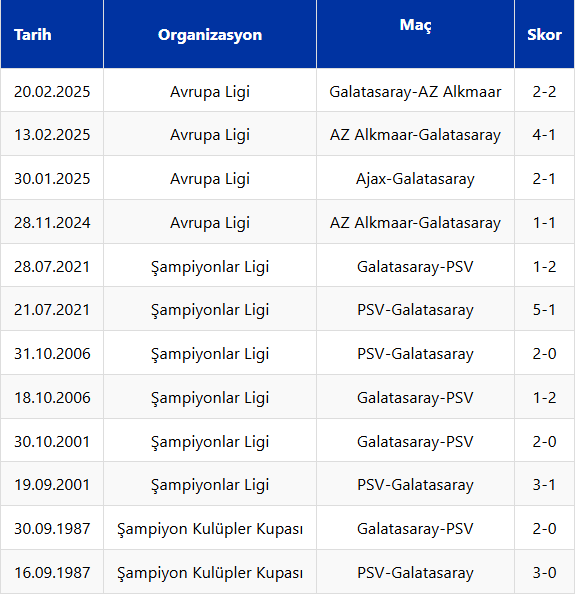Screen dimensions: 577x596
Task: Click the Organizasyon column header
Action: tap(210, 34)
